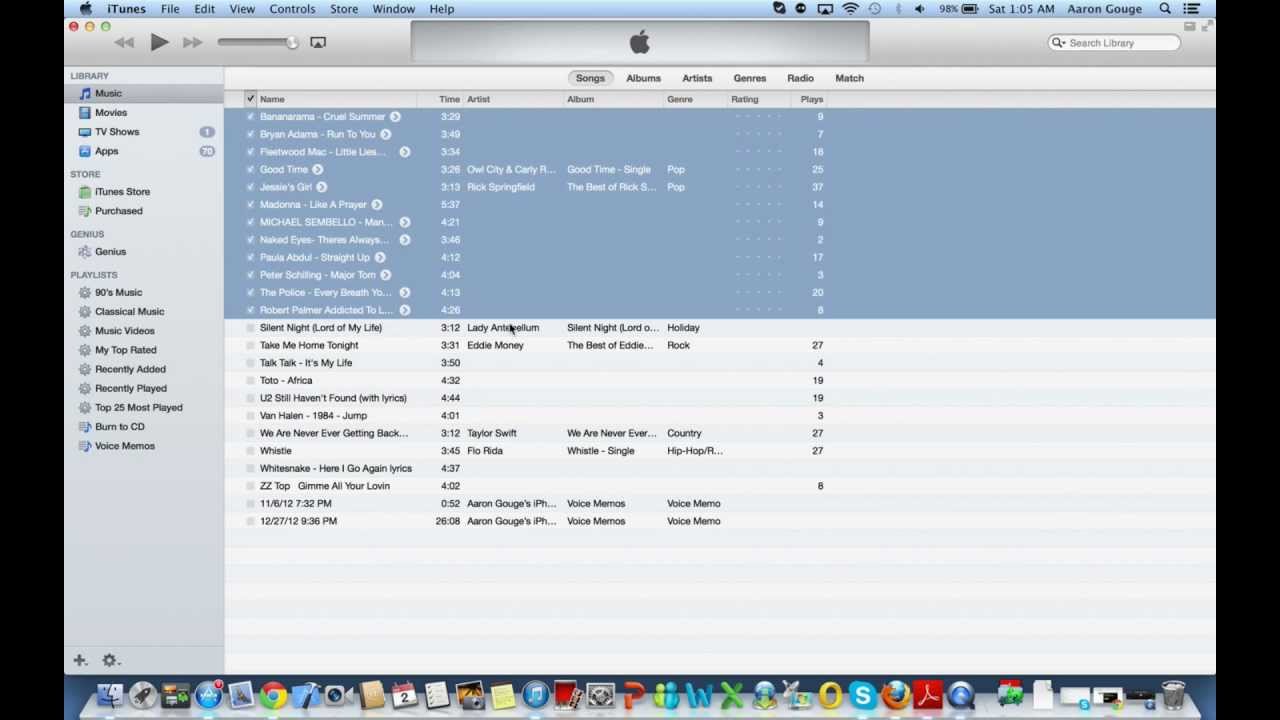
Task: Open arrow menu for Fleetwood Mac song
Action: pos(405,152)
